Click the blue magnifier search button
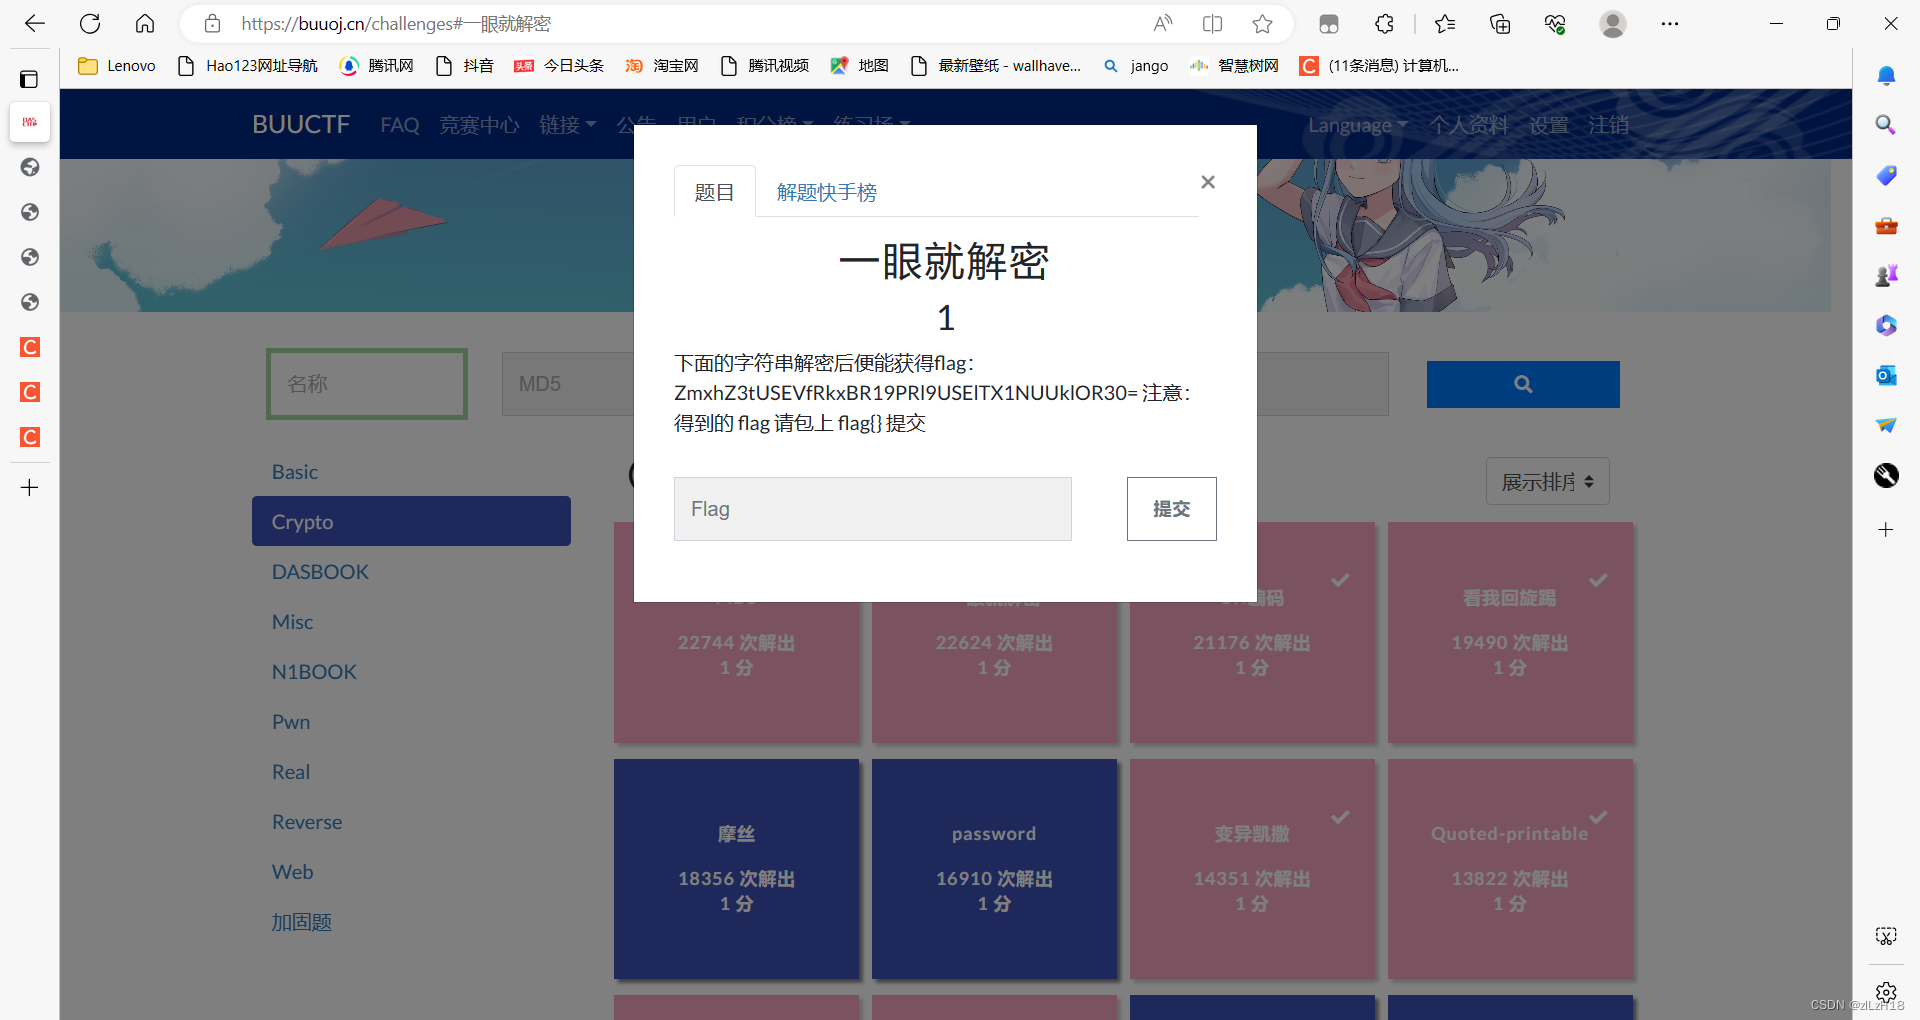This screenshot has width=1920, height=1020. tap(1522, 384)
